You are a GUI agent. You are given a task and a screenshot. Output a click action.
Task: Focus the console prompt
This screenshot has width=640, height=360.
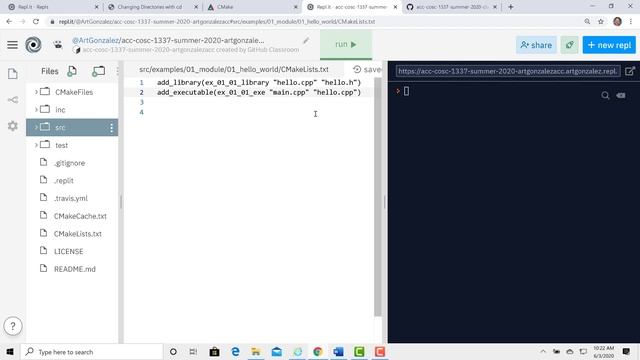pyautogui.click(x=406, y=91)
